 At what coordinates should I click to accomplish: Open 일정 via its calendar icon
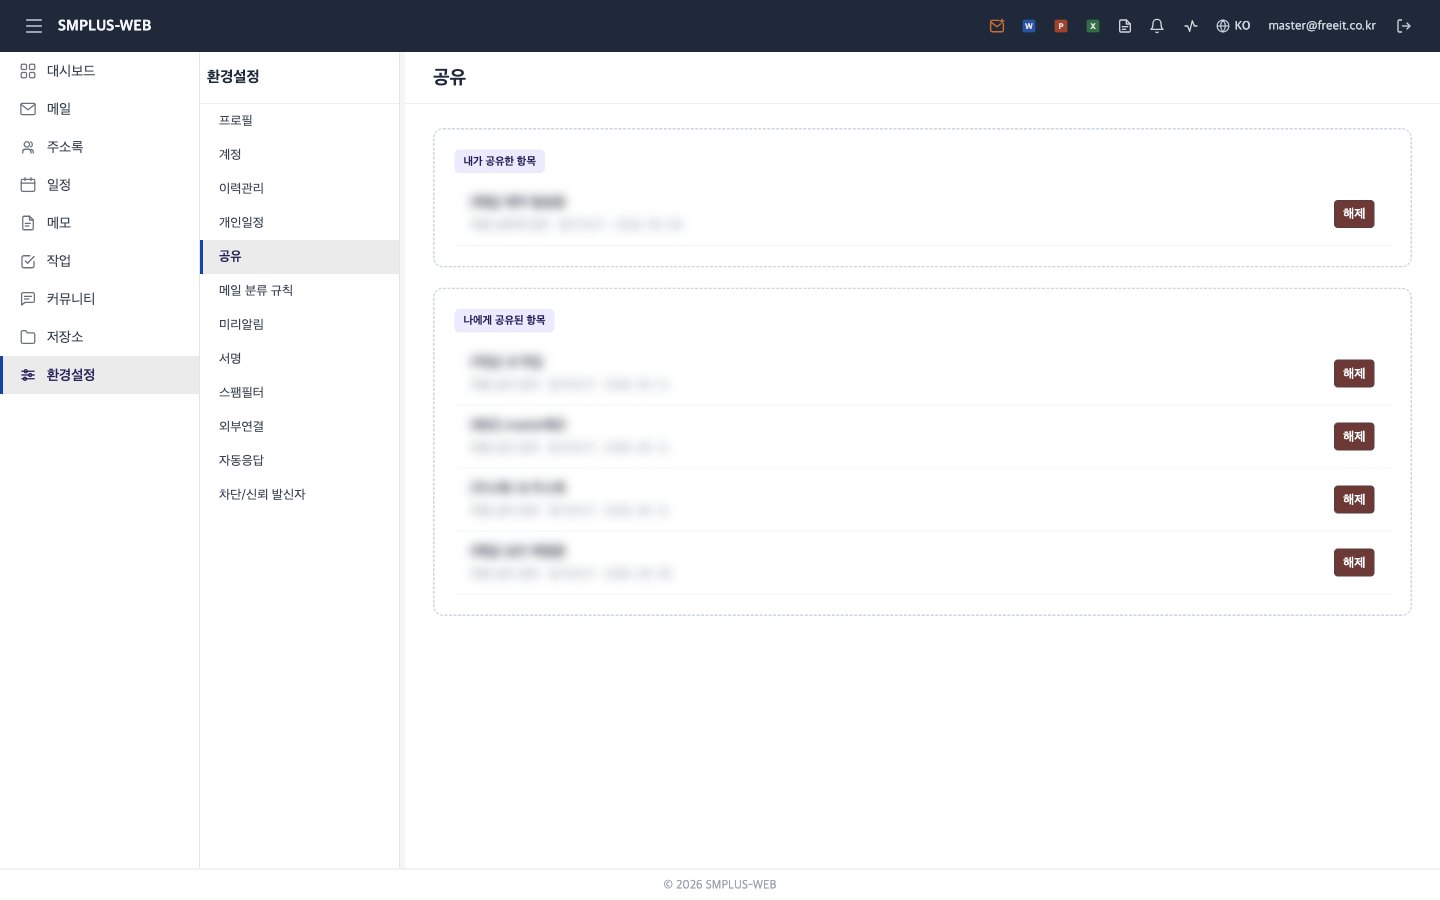(28, 185)
